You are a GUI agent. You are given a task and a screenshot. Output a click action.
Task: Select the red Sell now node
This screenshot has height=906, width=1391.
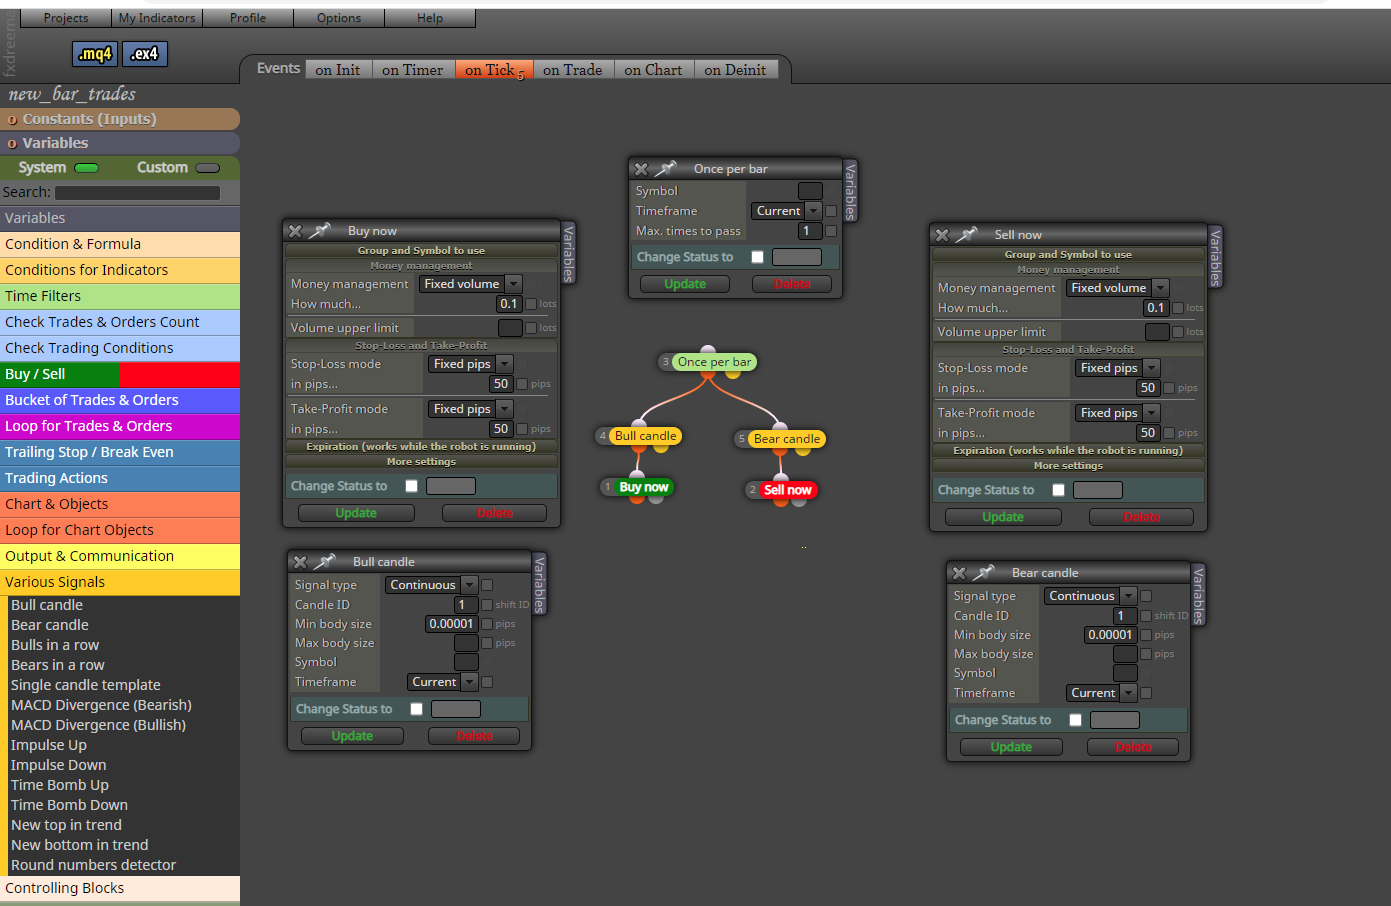[x=787, y=490]
